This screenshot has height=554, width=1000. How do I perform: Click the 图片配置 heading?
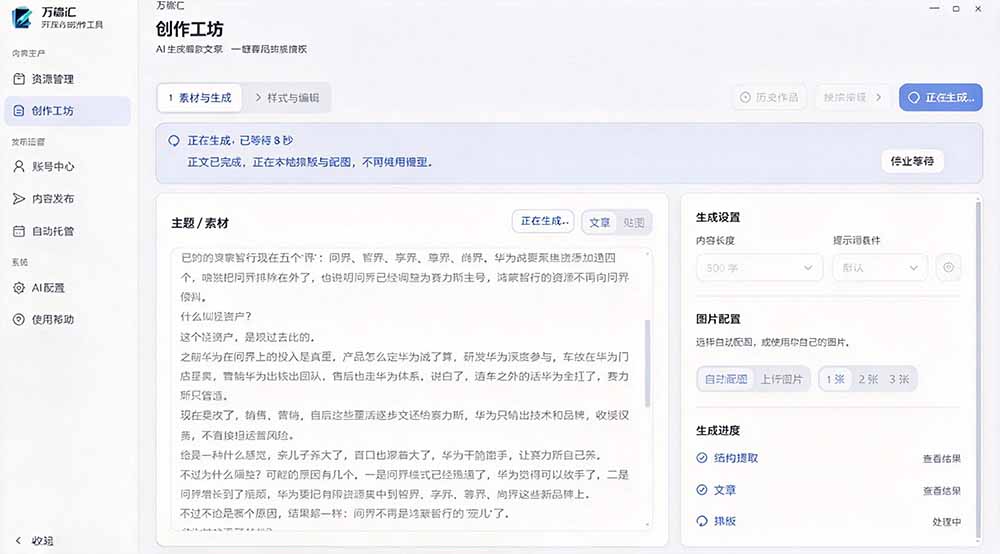[x=718, y=319]
